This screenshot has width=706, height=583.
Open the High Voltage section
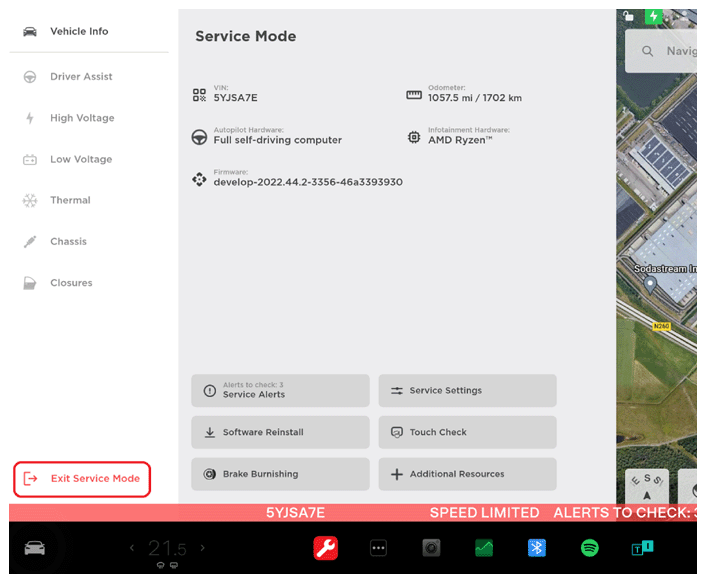(82, 118)
